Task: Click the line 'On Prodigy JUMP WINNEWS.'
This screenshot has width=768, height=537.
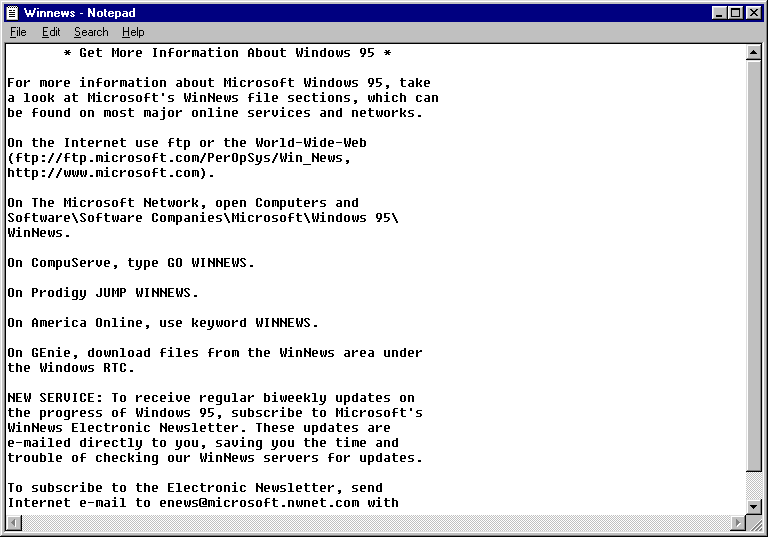Action: coord(103,293)
